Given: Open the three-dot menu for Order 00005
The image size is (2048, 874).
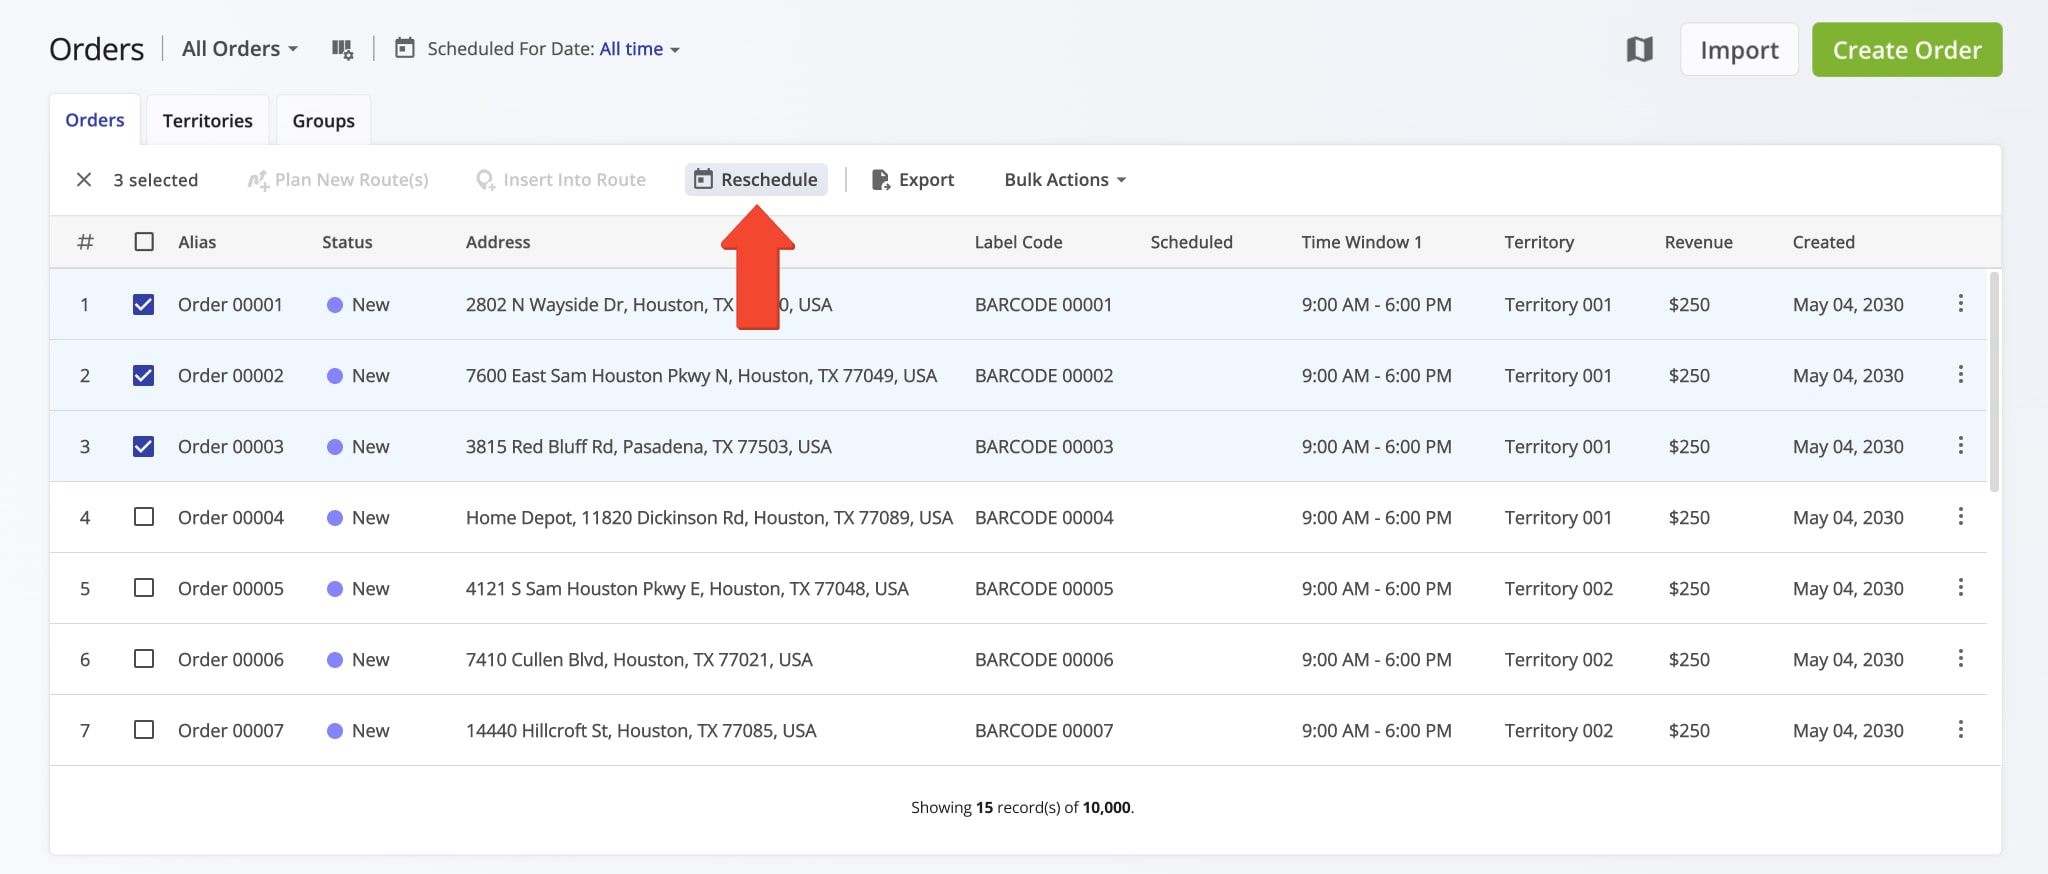Looking at the screenshot, I should tap(1960, 587).
